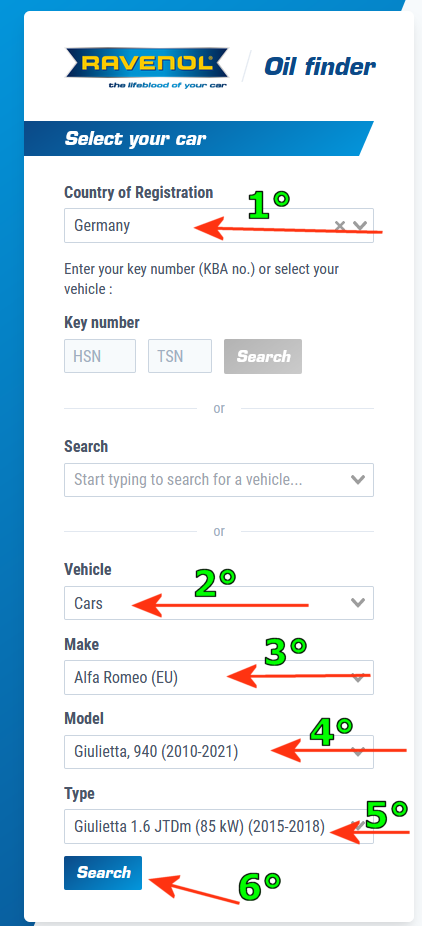Viewport: 422px width, 926px height.
Task: Click the RAVENOL logo
Action: tap(147, 67)
